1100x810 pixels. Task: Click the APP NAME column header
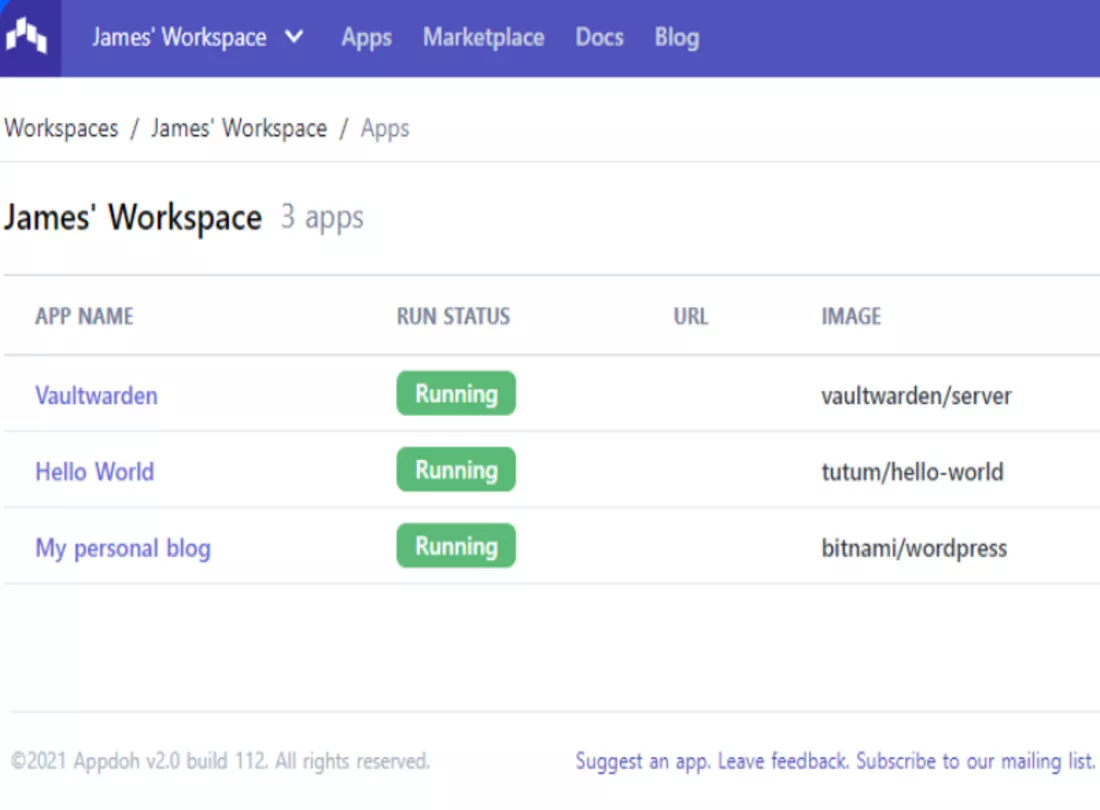pos(84,317)
